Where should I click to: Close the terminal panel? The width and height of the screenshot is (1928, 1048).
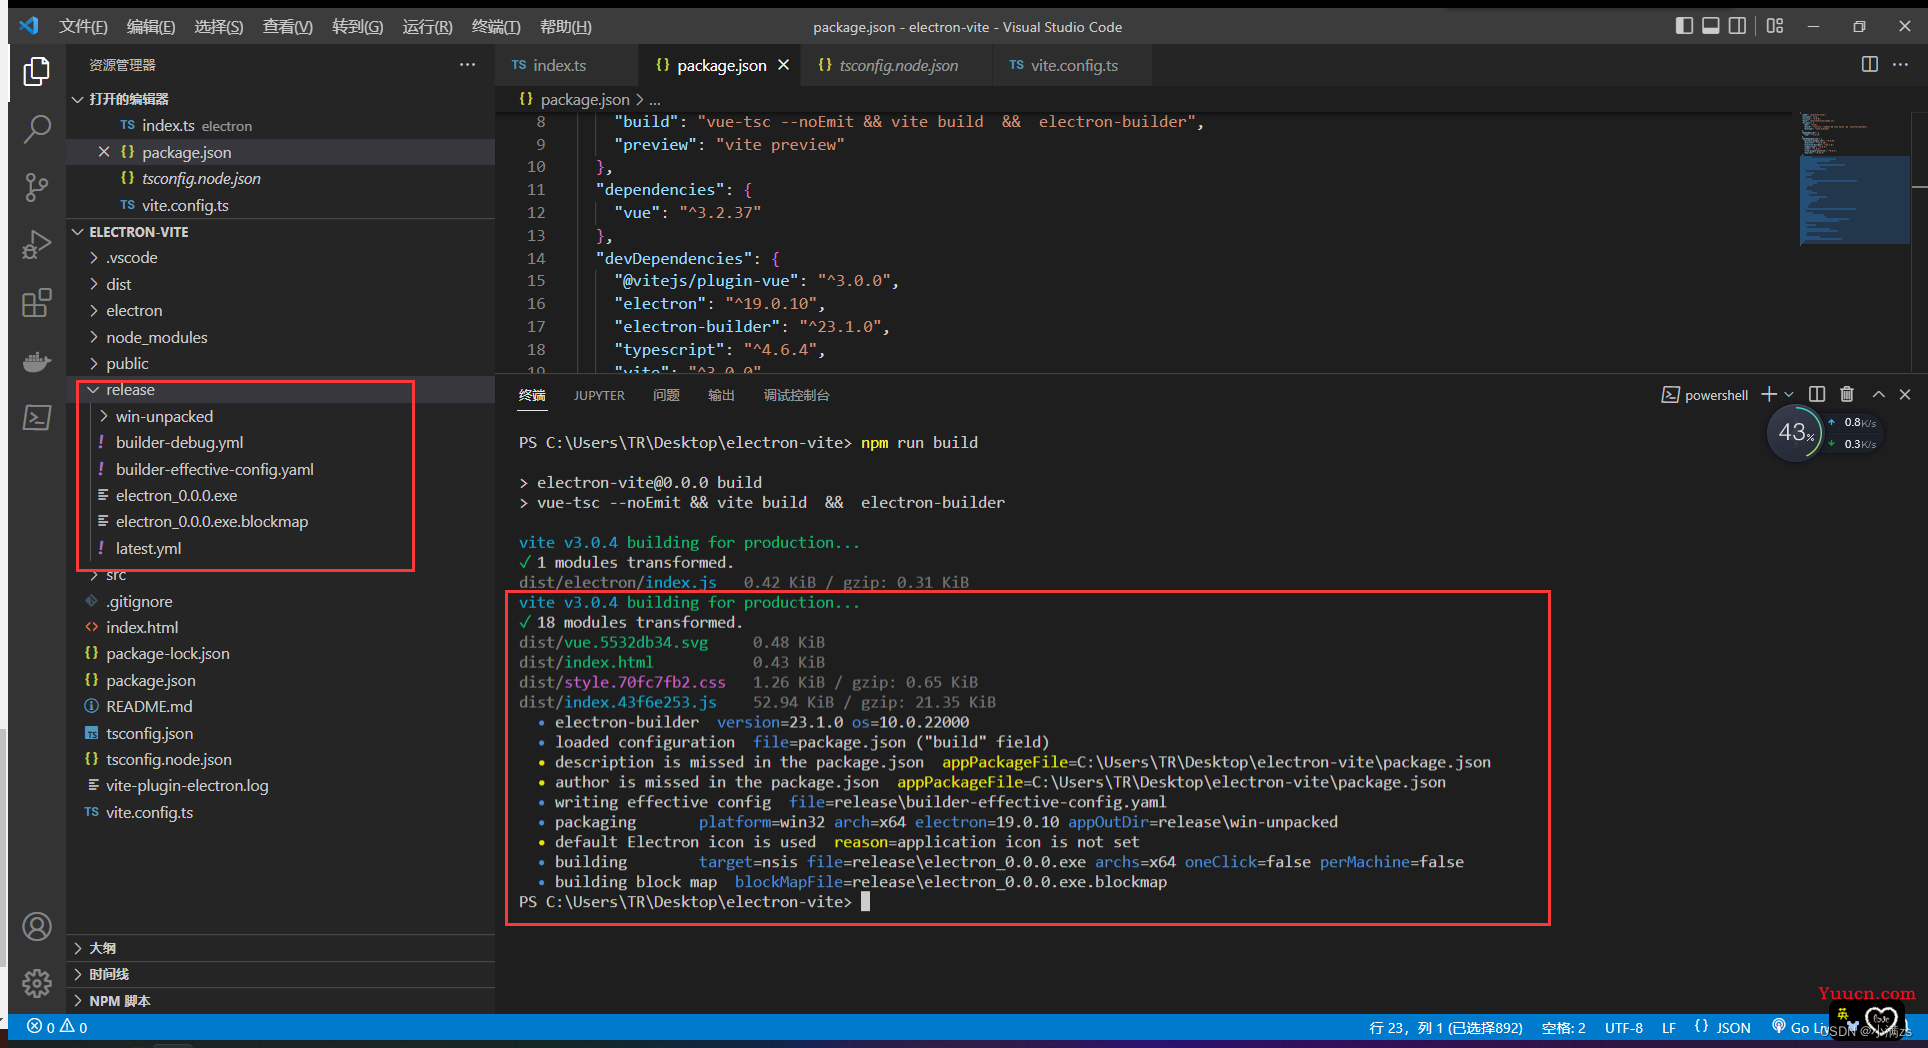pyautogui.click(x=1905, y=395)
